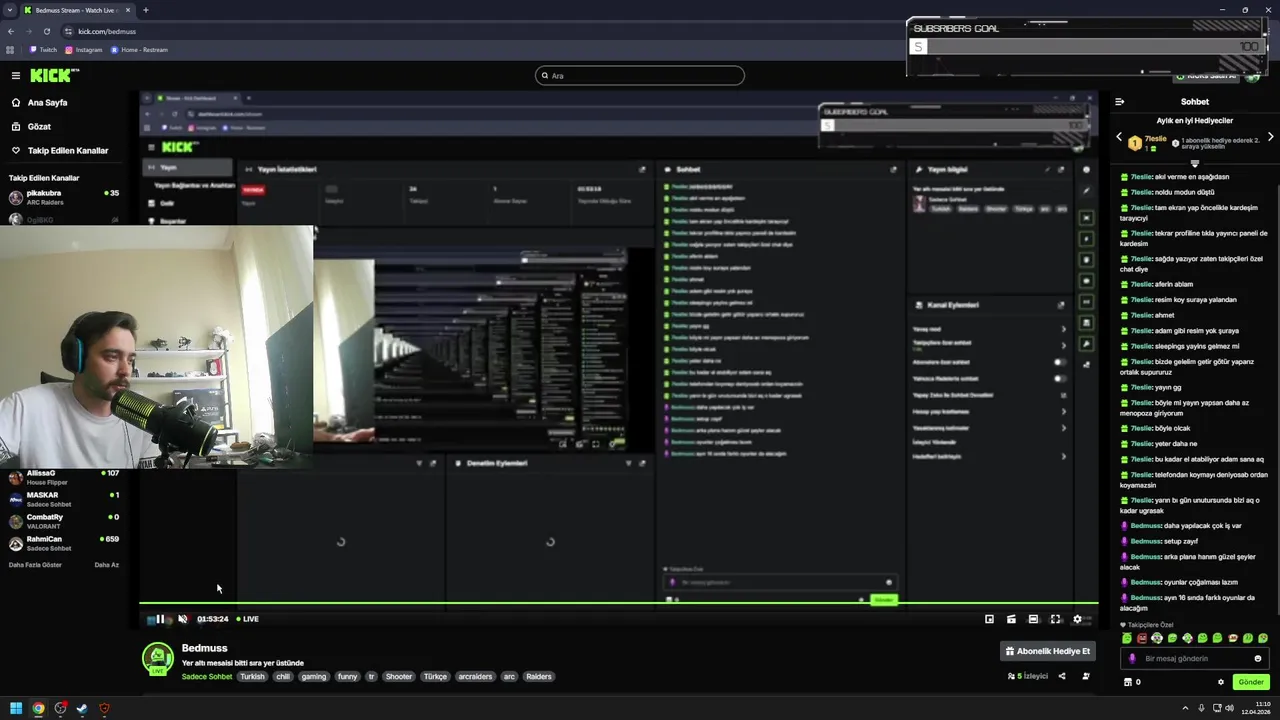Click Bedmuss channel avatar
The height and width of the screenshot is (720, 1280).
157,658
